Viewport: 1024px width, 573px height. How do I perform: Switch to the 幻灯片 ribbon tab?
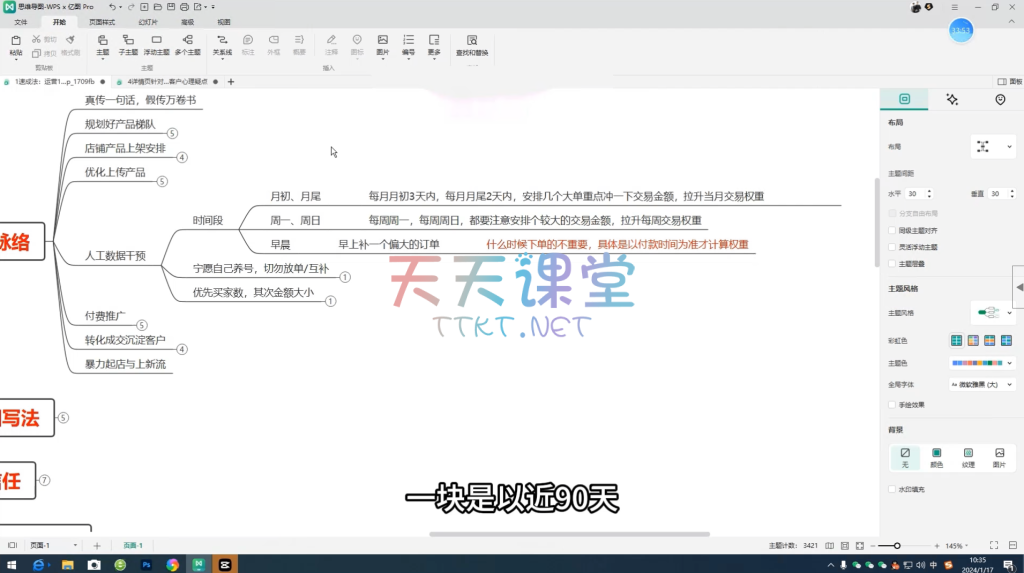click(148, 21)
